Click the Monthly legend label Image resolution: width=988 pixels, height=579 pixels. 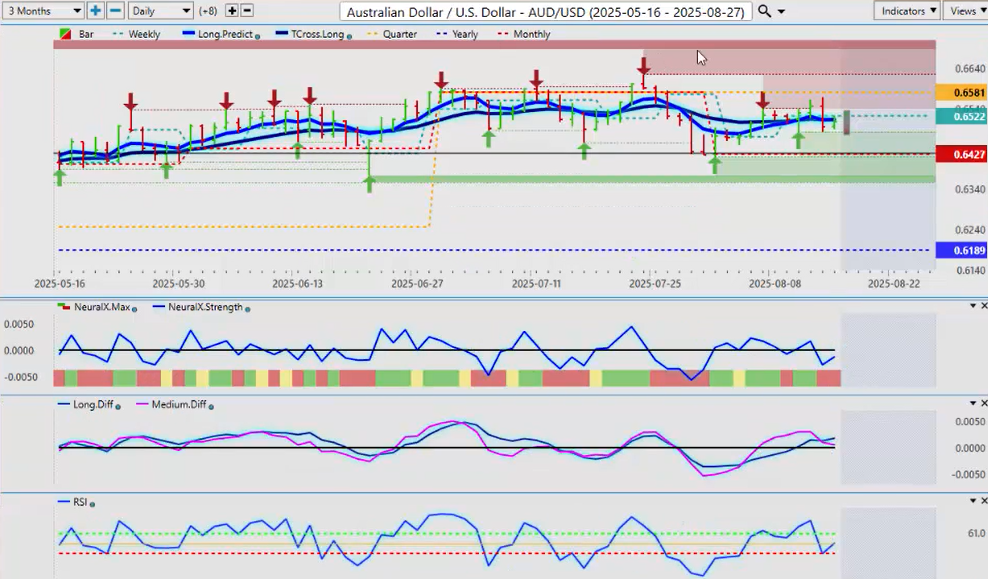point(530,34)
